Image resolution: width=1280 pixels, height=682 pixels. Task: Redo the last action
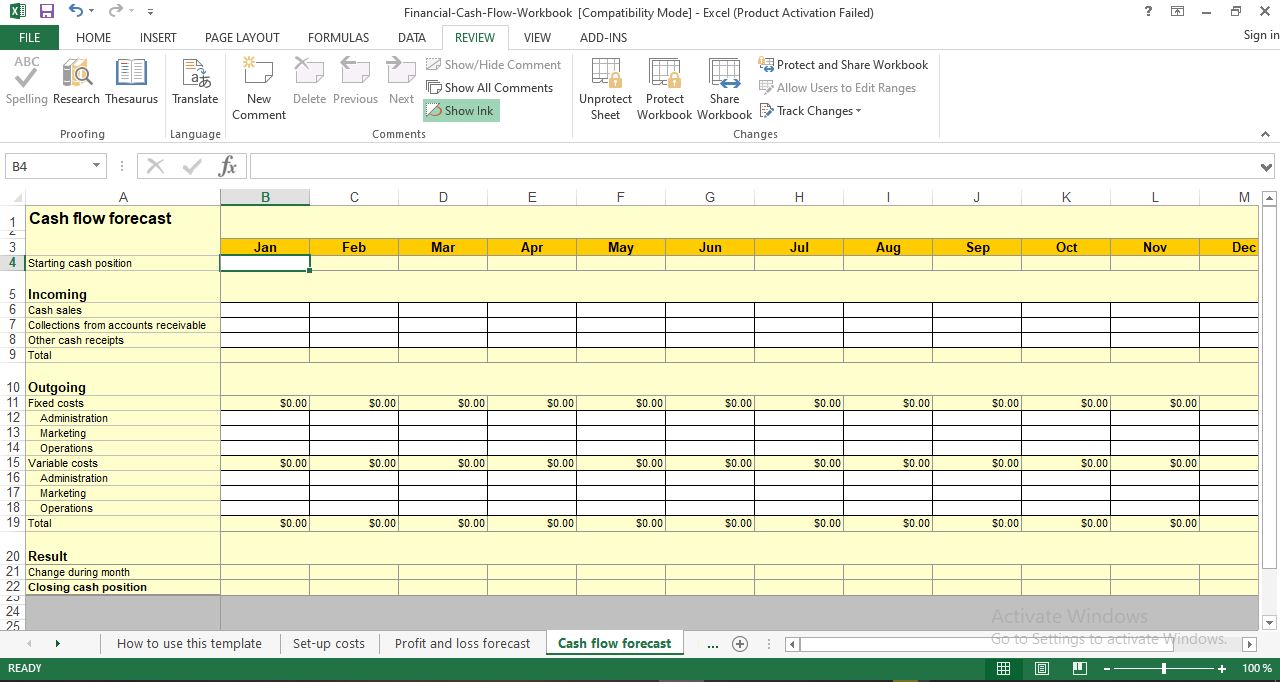click(115, 12)
